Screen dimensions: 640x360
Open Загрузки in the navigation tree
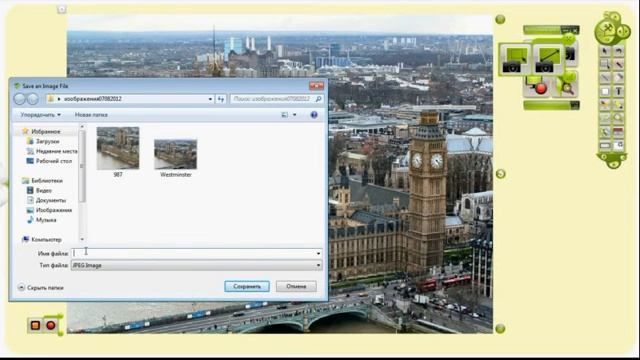click(43, 141)
